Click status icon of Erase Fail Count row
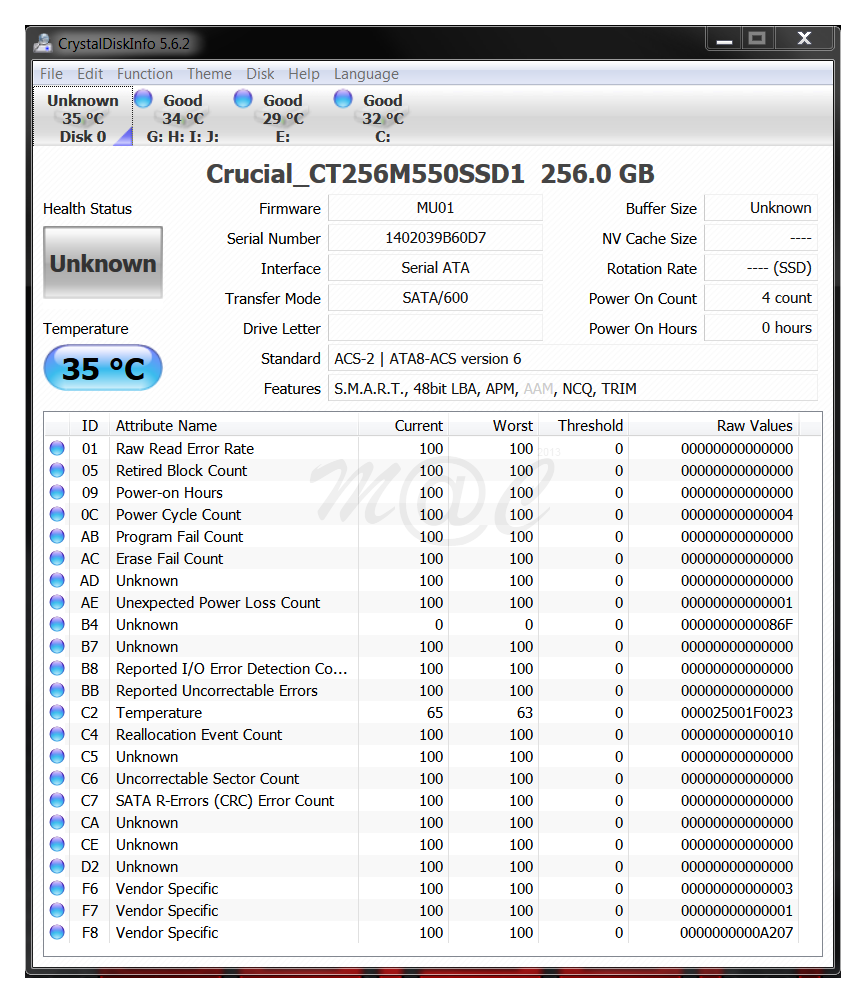 [x=57, y=558]
